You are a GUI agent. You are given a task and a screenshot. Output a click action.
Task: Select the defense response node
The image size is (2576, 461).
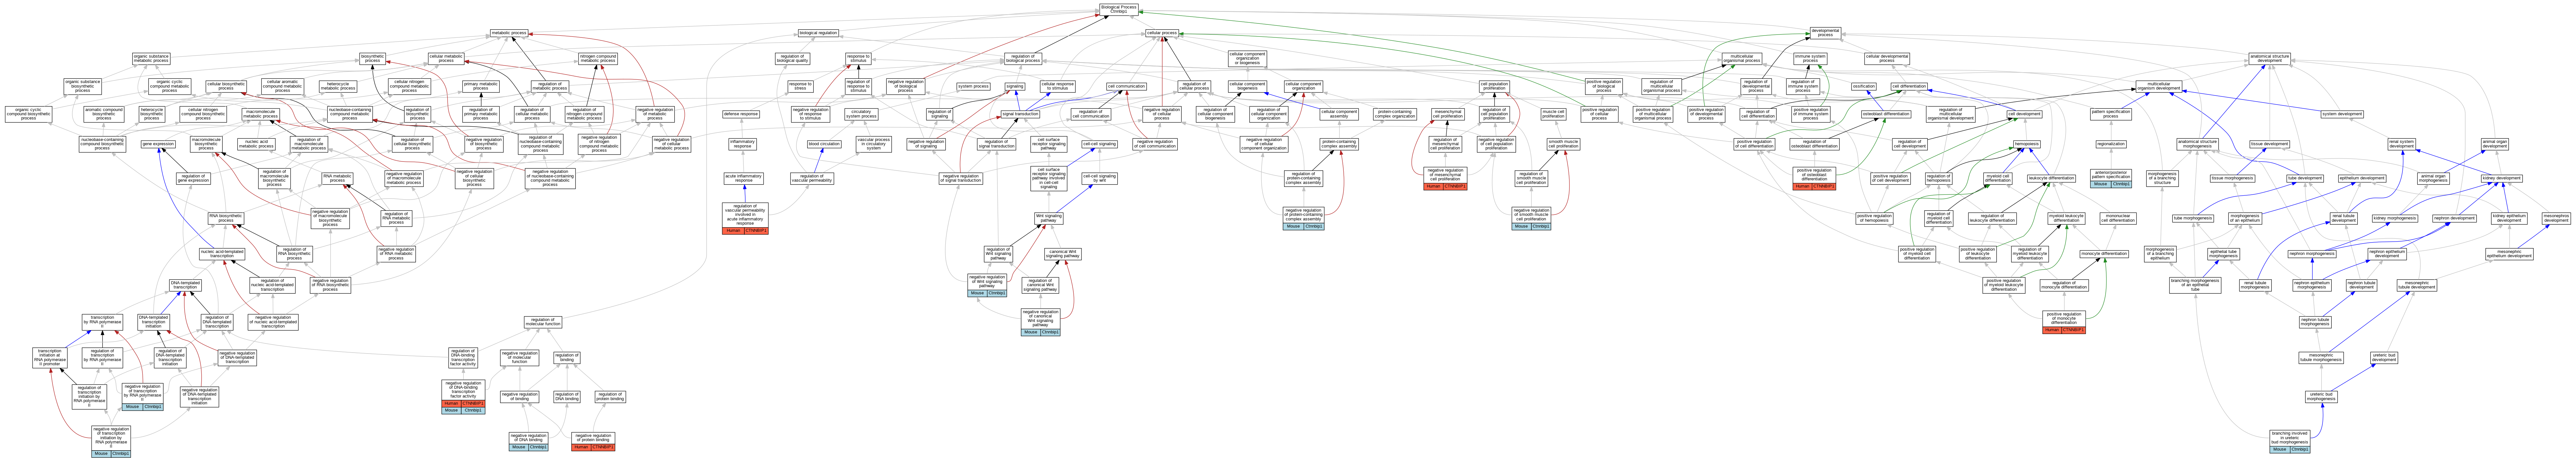click(741, 114)
